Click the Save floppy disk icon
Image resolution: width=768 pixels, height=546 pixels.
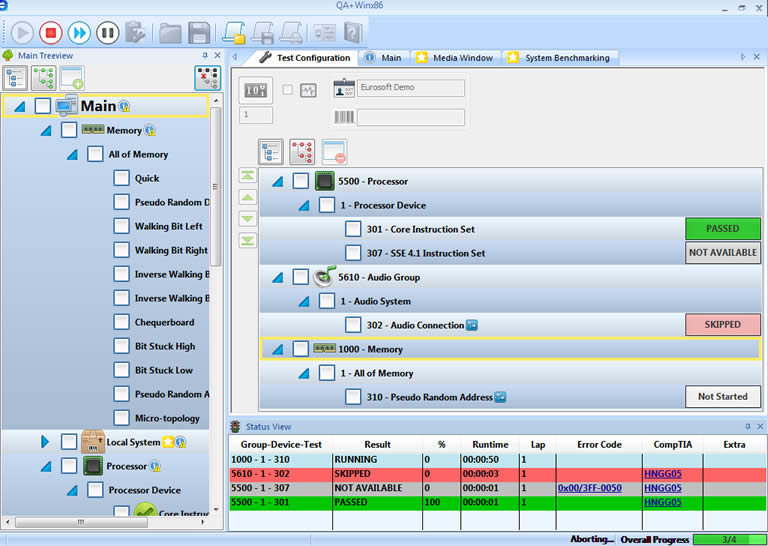pyautogui.click(x=200, y=32)
